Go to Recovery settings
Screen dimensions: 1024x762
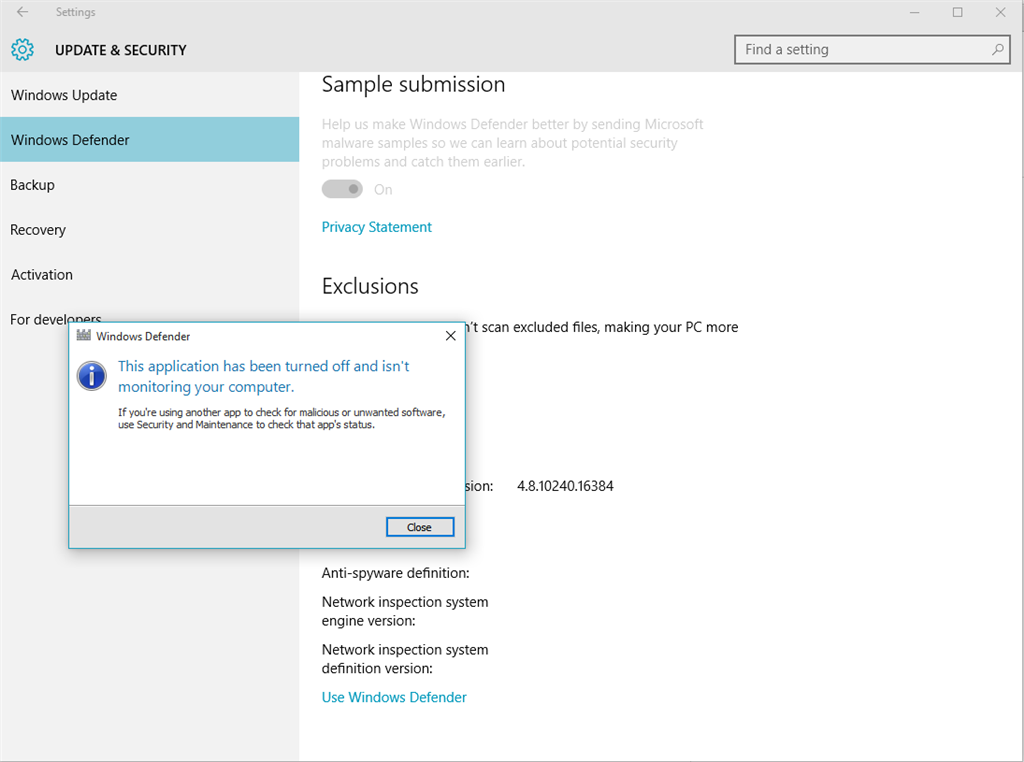point(150,230)
